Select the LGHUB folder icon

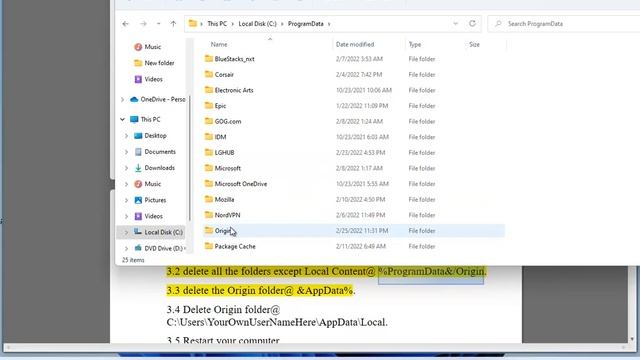pyautogui.click(x=209, y=152)
